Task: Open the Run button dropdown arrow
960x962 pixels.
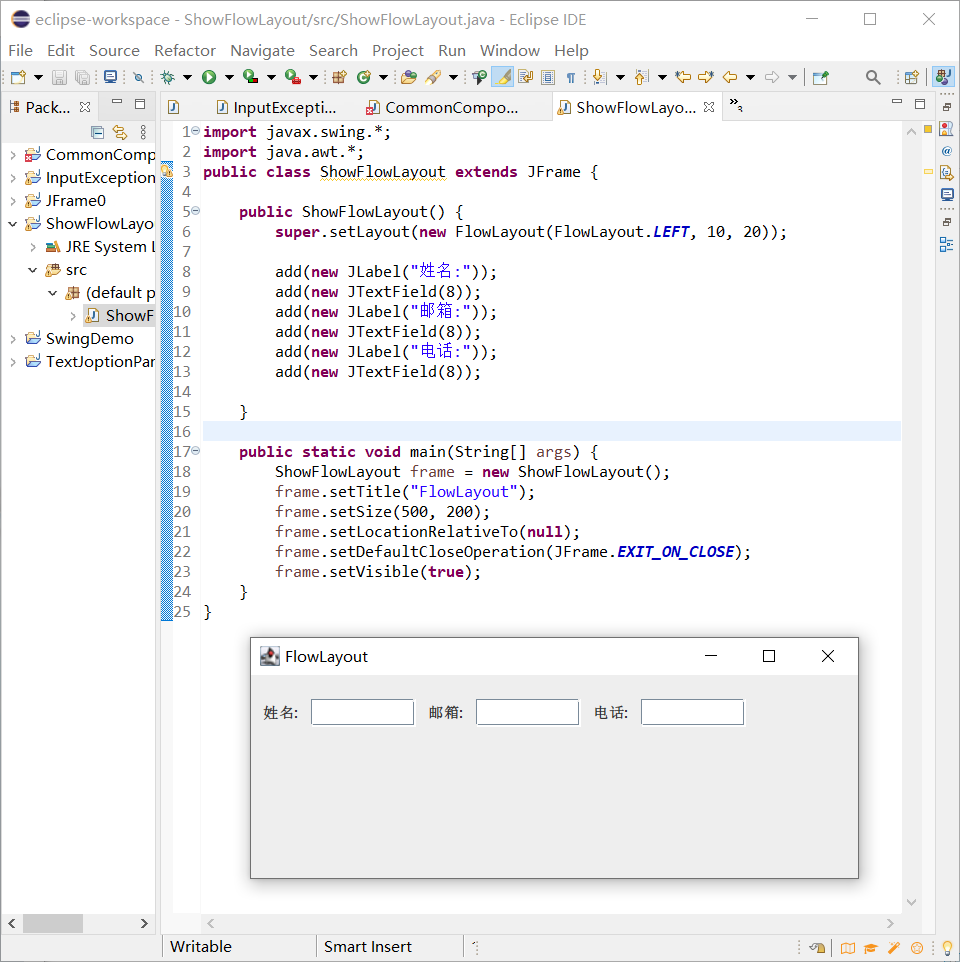Action: click(228, 77)
